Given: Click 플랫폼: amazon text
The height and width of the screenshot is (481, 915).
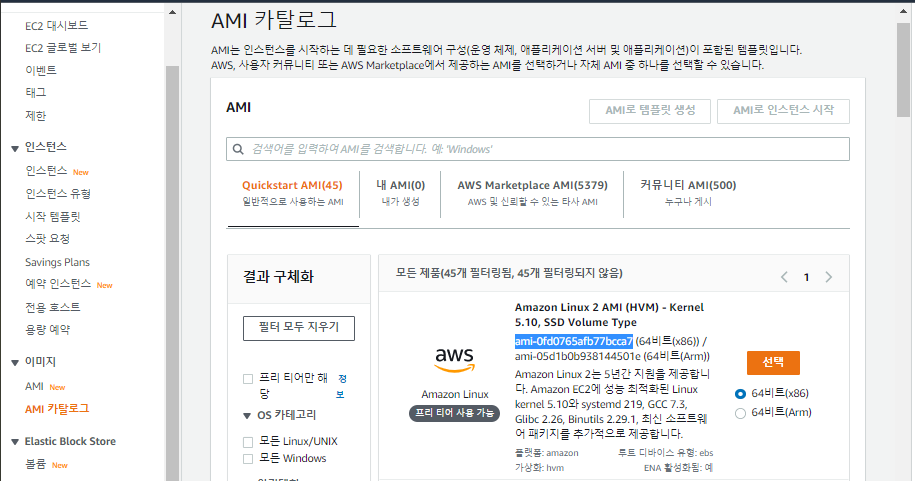Looking at the screenshot, I should [x=547, y=453].
